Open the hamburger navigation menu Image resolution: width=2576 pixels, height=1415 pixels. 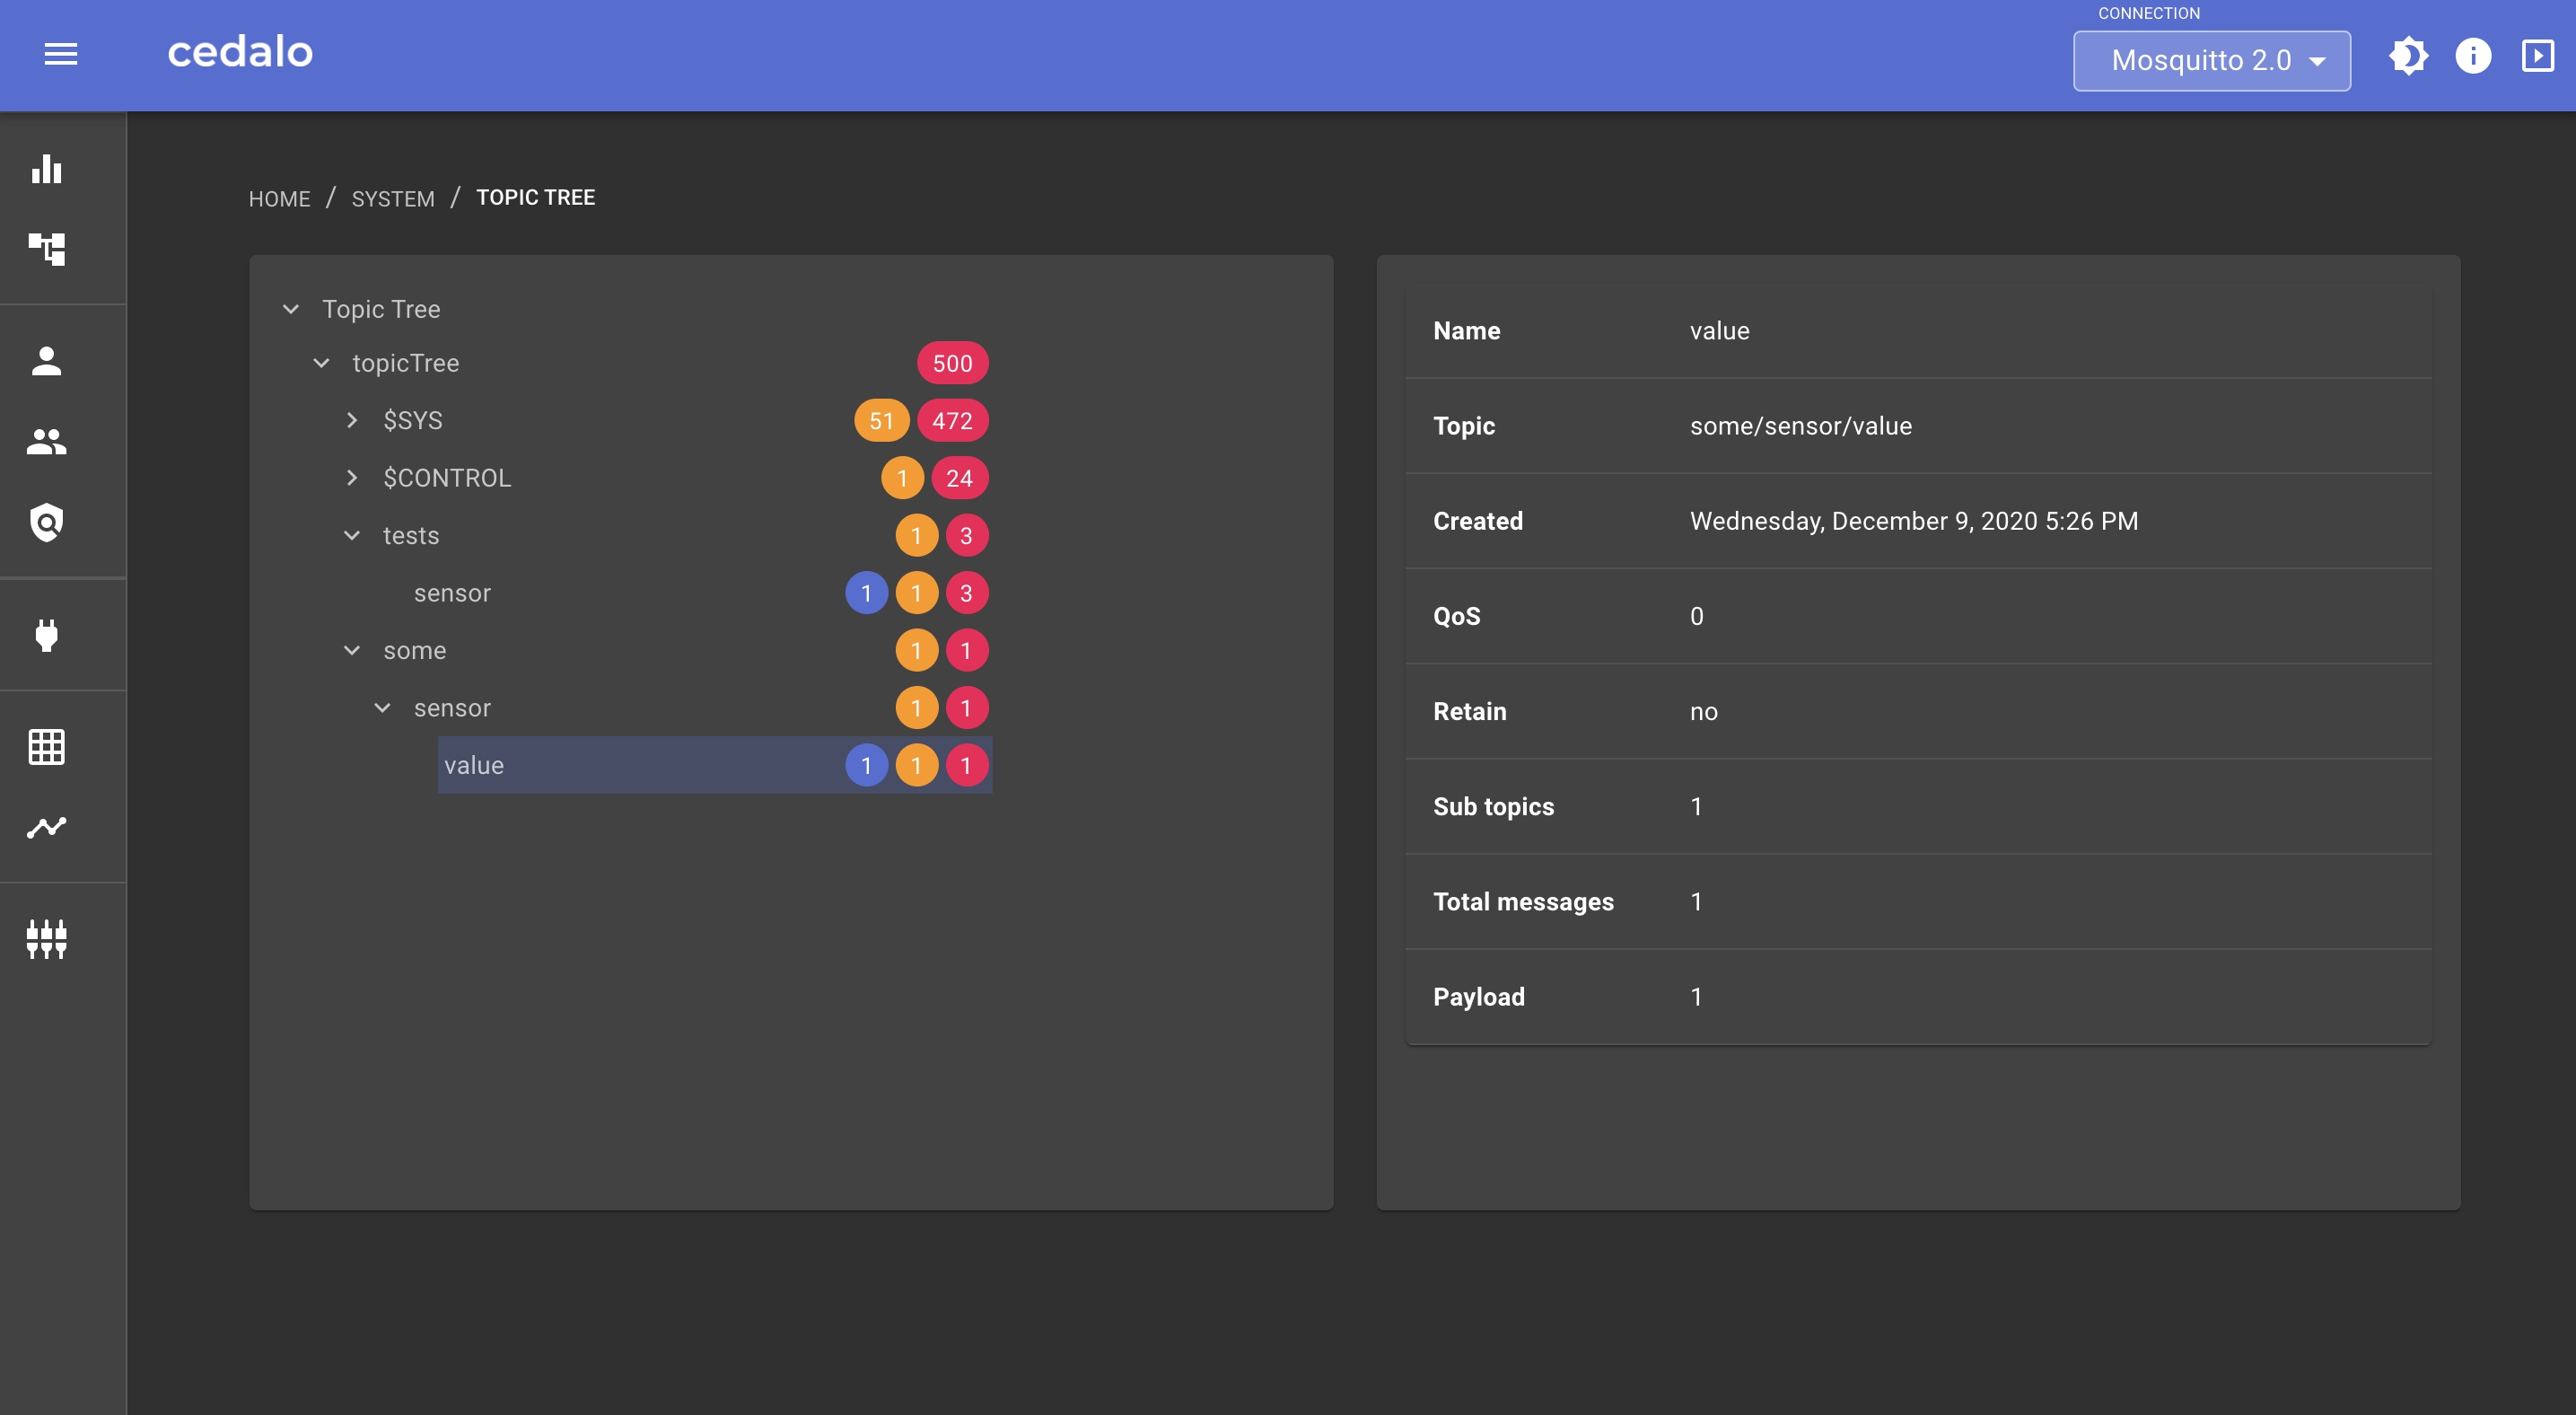61,54
